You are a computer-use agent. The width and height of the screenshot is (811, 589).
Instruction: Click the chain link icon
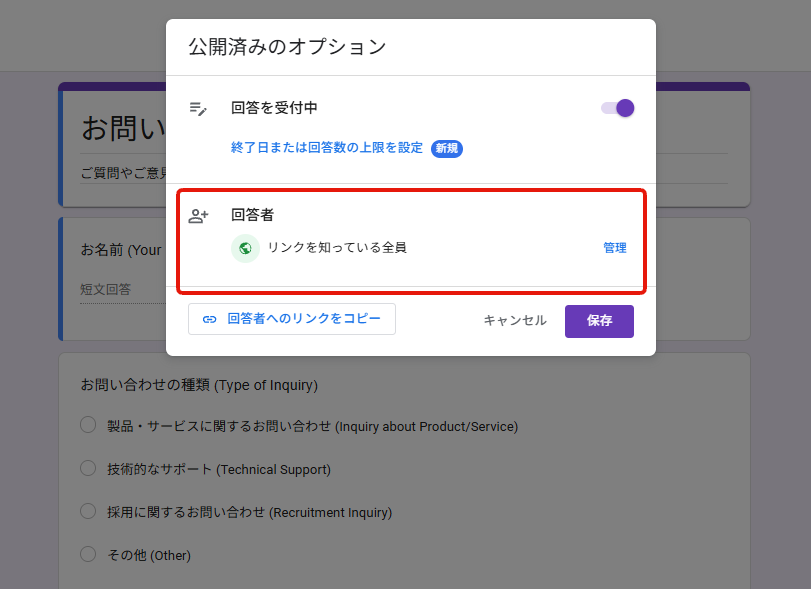(209, 319)
